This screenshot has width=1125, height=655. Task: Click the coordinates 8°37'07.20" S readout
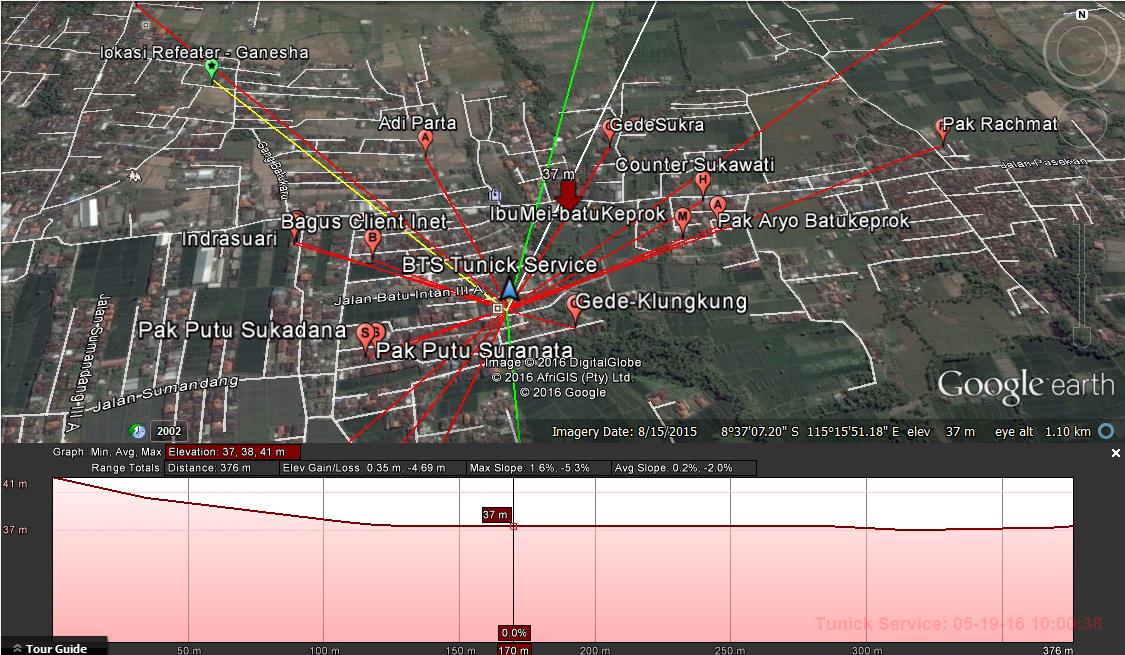pyautogui.click(x=760, y=432)
